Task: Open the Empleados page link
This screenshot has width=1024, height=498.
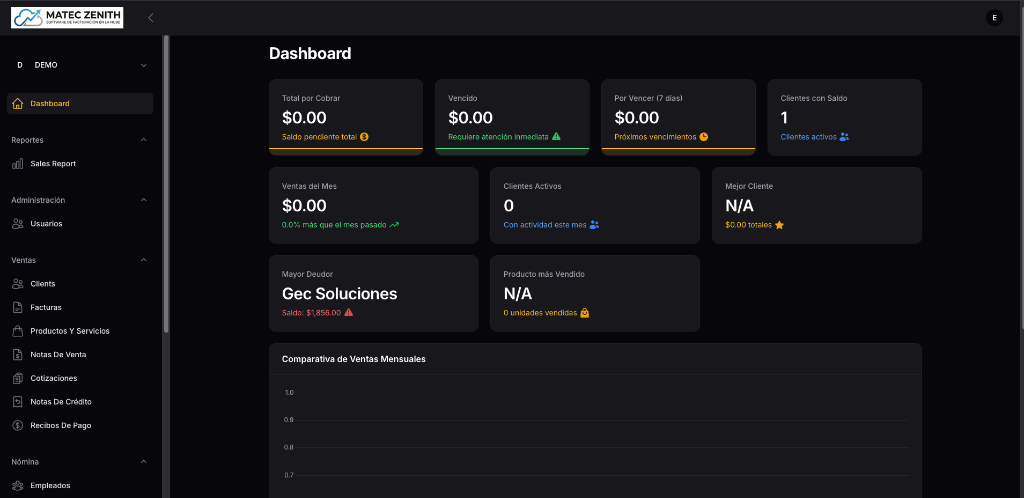Action: [50, 486]
